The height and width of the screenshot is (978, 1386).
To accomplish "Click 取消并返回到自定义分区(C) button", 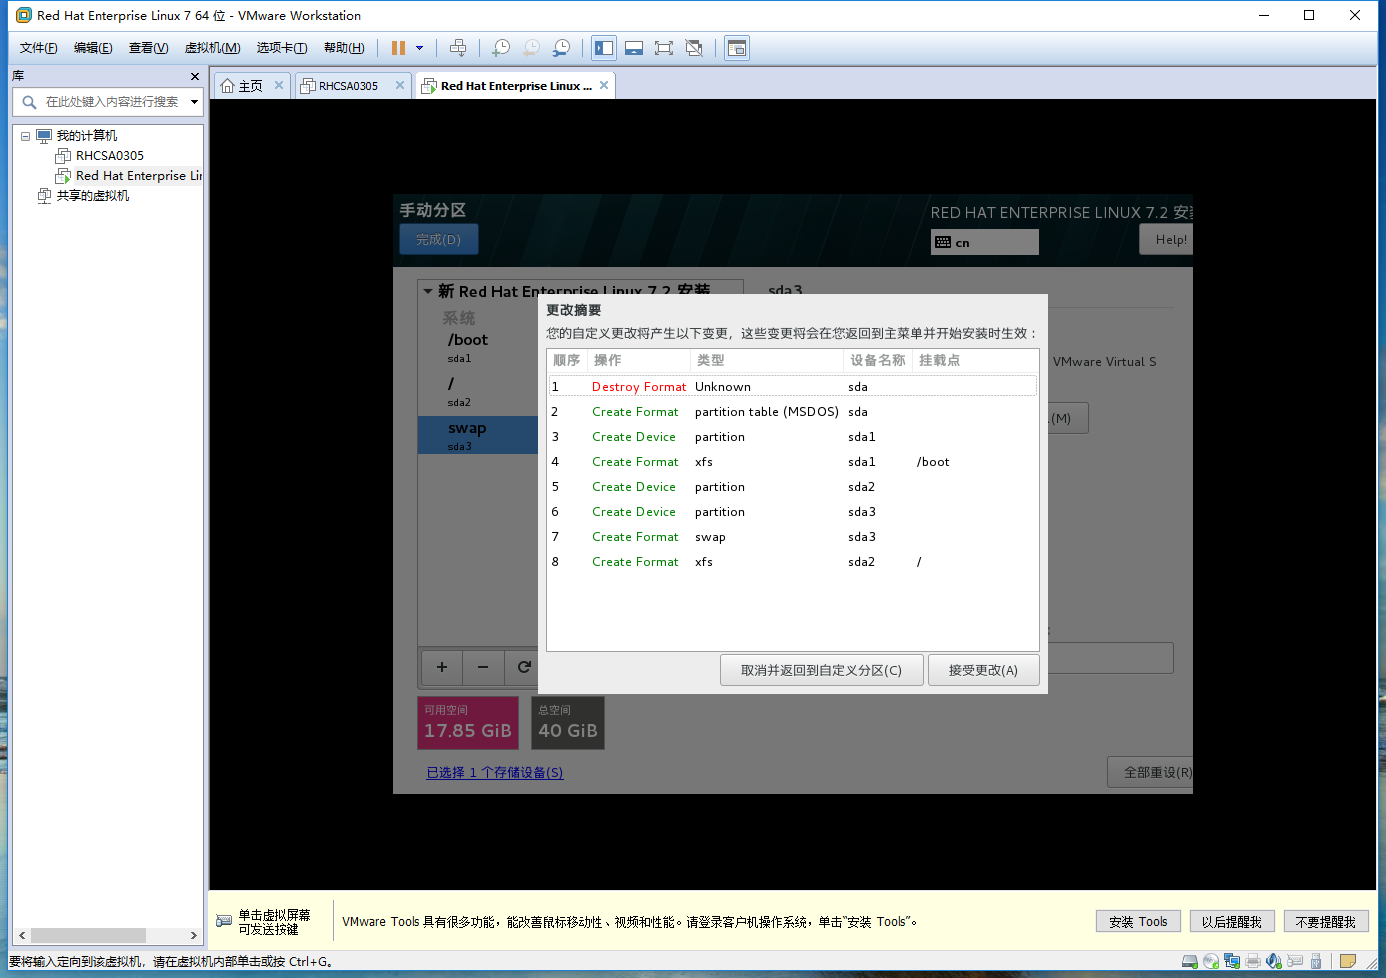I will [x=821, y=670].
